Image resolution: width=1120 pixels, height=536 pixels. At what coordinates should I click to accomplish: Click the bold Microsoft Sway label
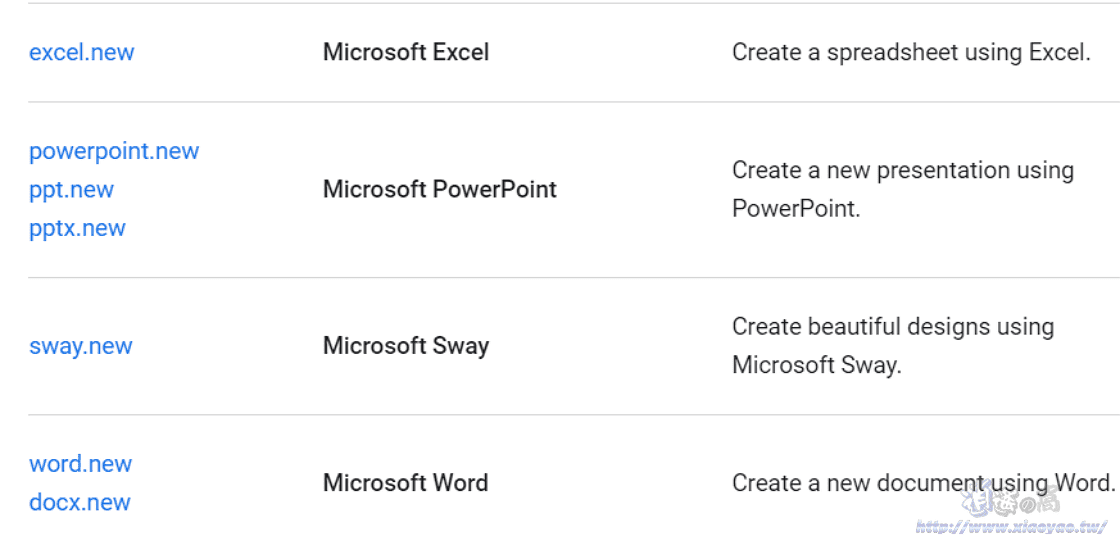tap(406, 346)
